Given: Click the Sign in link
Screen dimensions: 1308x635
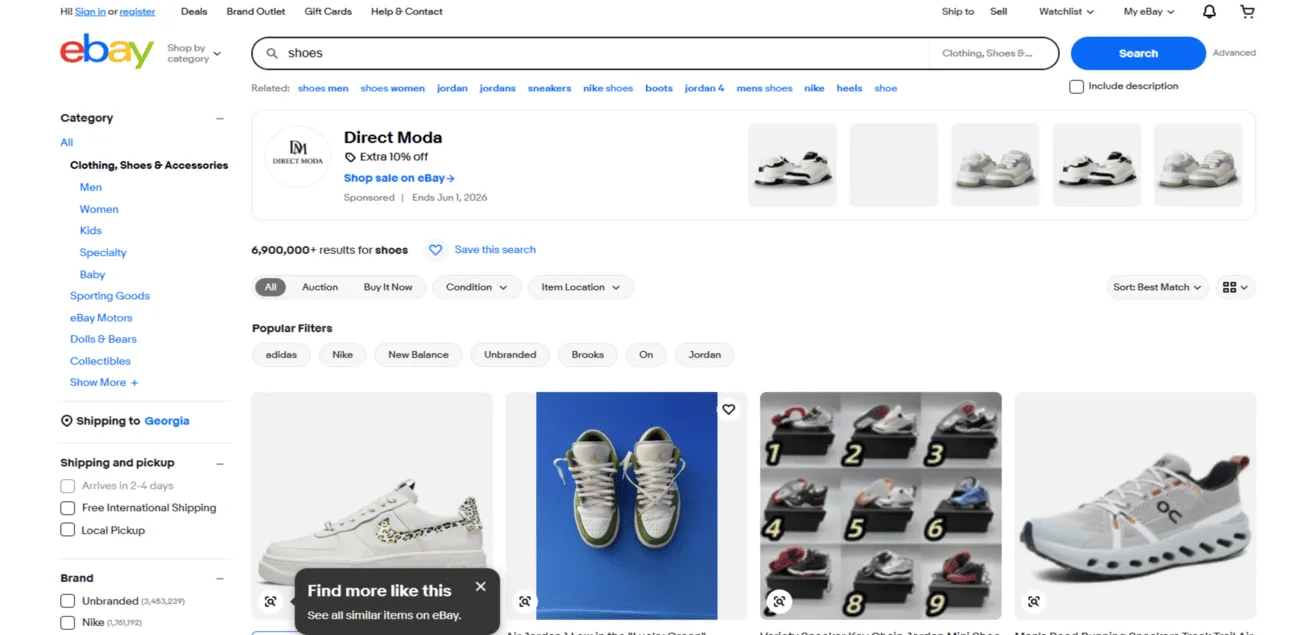Looking at the screenshot, I should (90, 12).
